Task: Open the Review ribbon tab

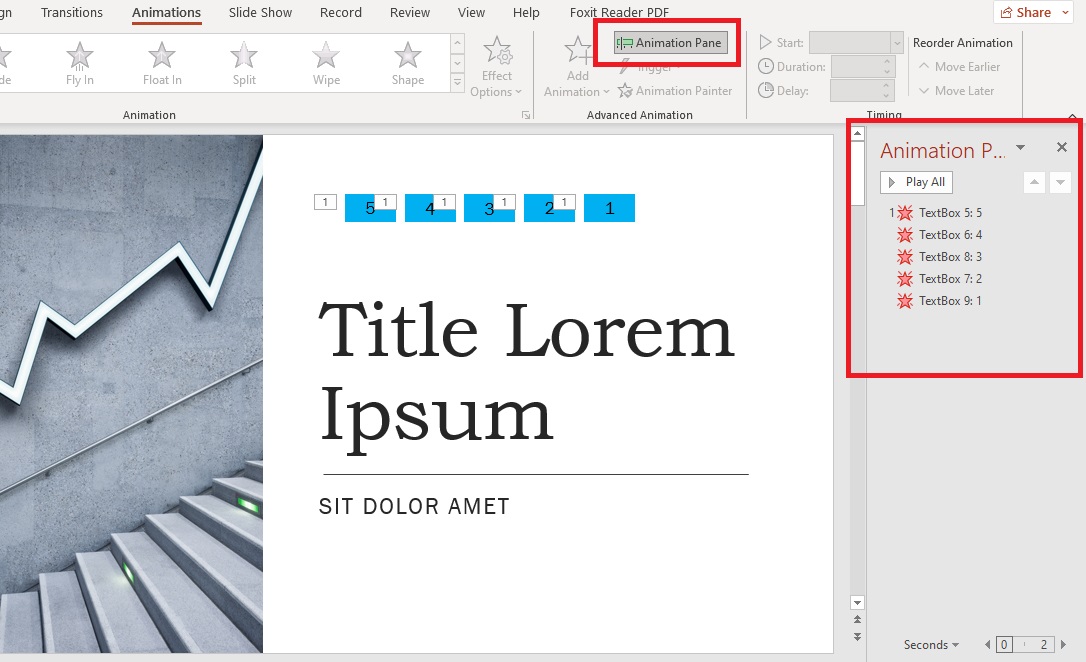Action: tap(409, 13)
